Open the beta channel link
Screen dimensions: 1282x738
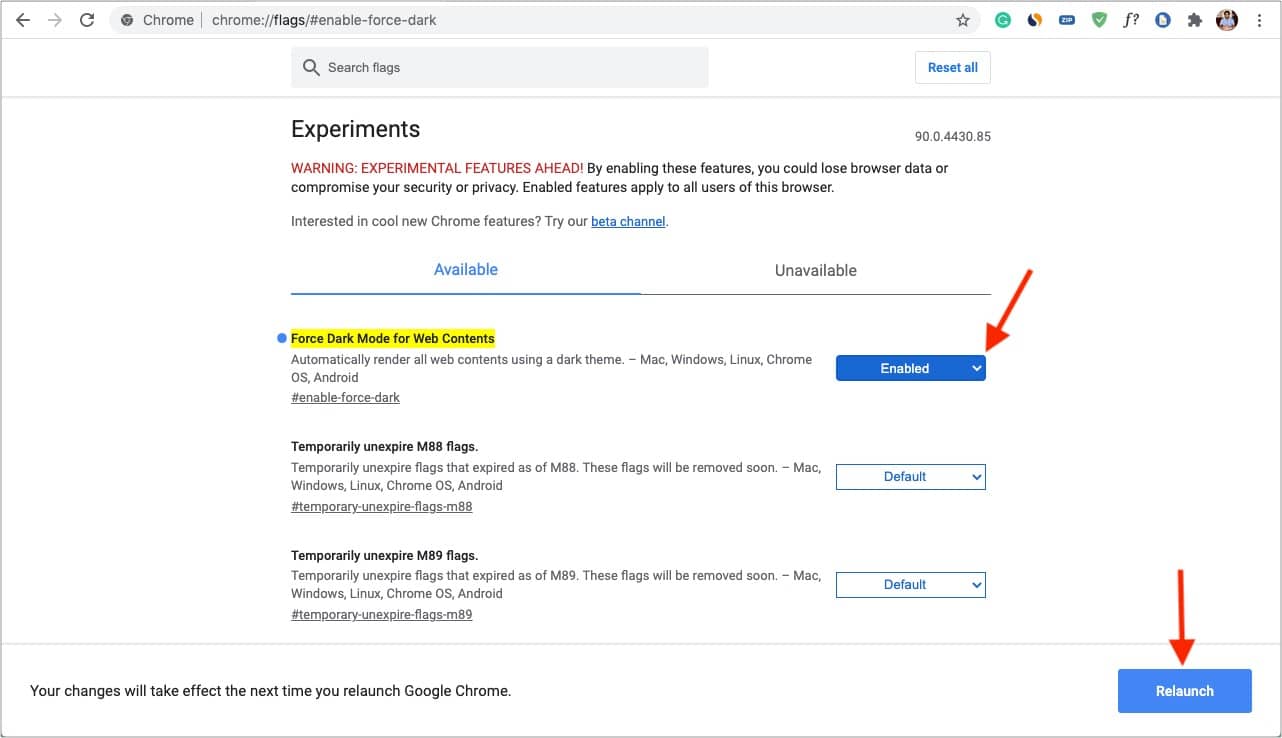click(628, 221)
